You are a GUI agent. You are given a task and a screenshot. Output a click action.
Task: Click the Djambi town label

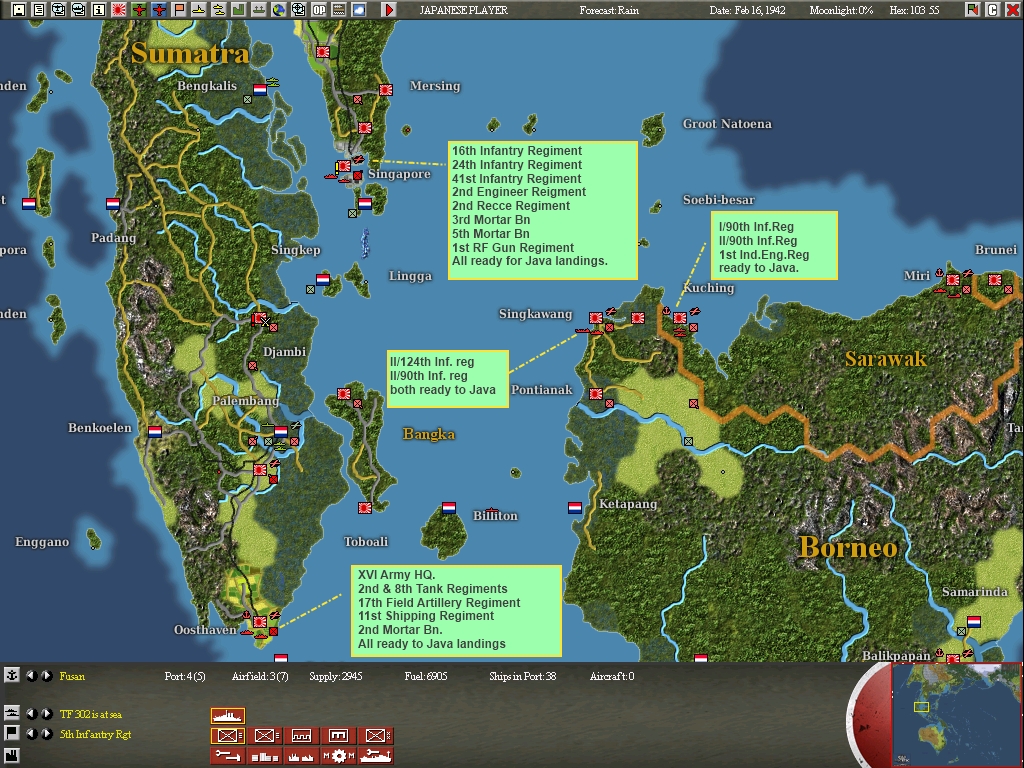click(x=284, y=351)
